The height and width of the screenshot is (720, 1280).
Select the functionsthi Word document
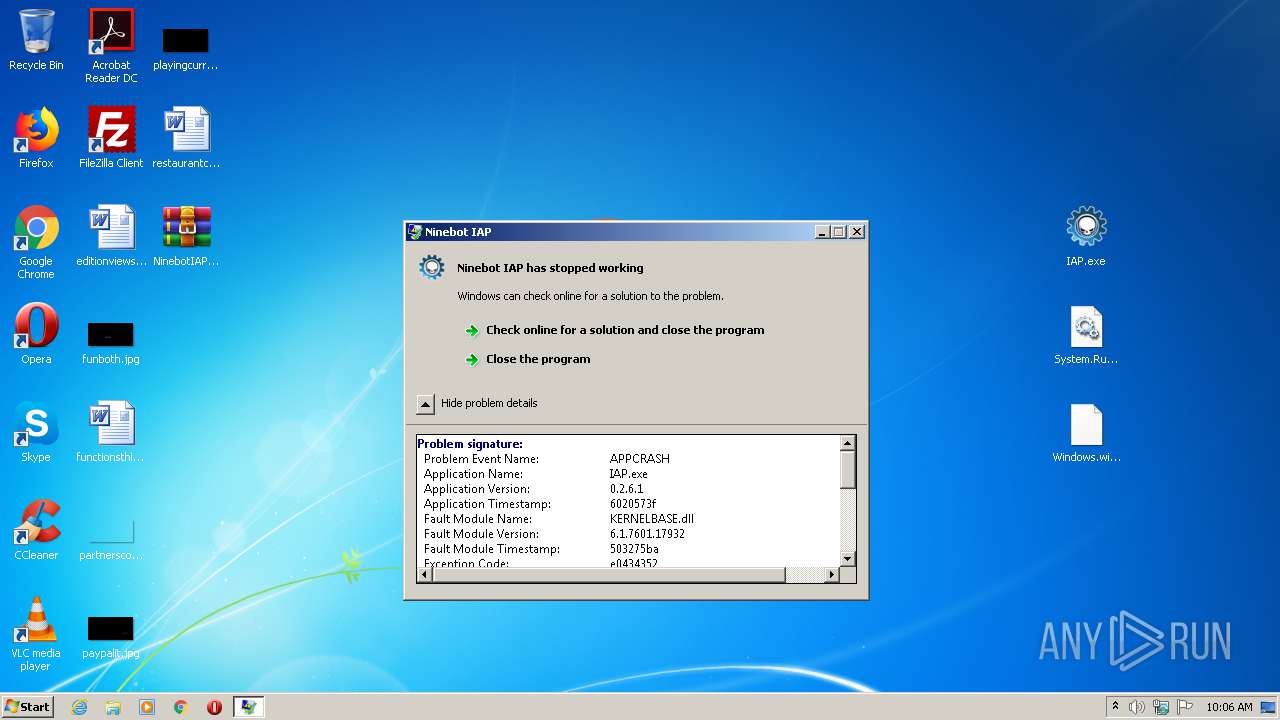[x=110, y=432]
